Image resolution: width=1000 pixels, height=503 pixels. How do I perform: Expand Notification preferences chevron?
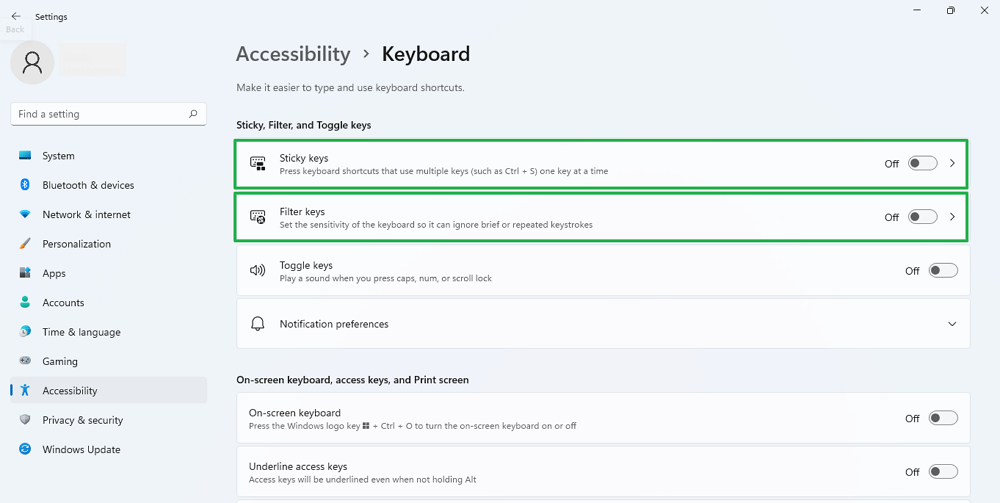(x=952, y=324)
